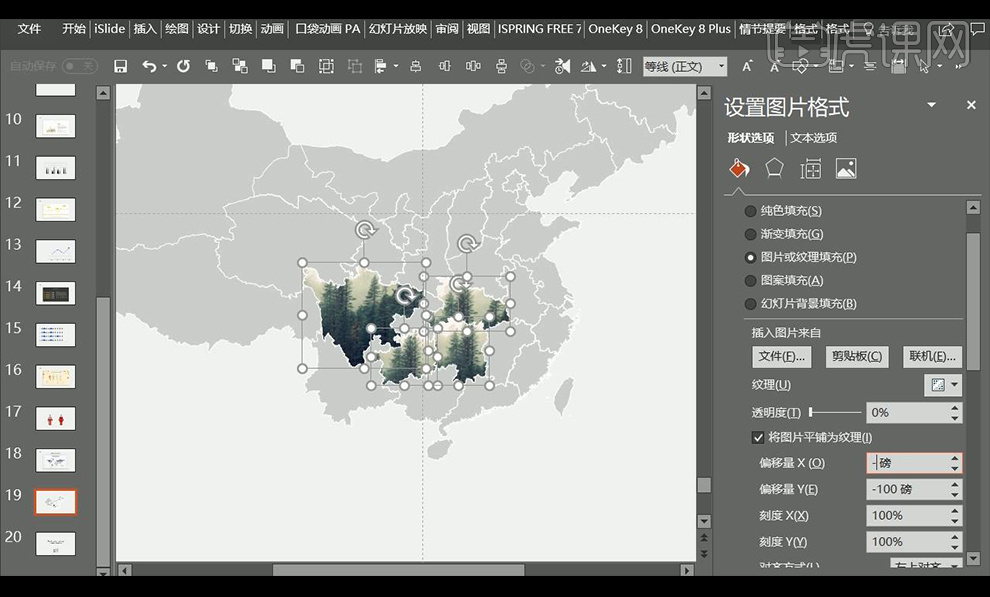Uncheck 将图片平铺为纹理 checkbox
This screenshot has width=990, height=597.
(758, 437)
